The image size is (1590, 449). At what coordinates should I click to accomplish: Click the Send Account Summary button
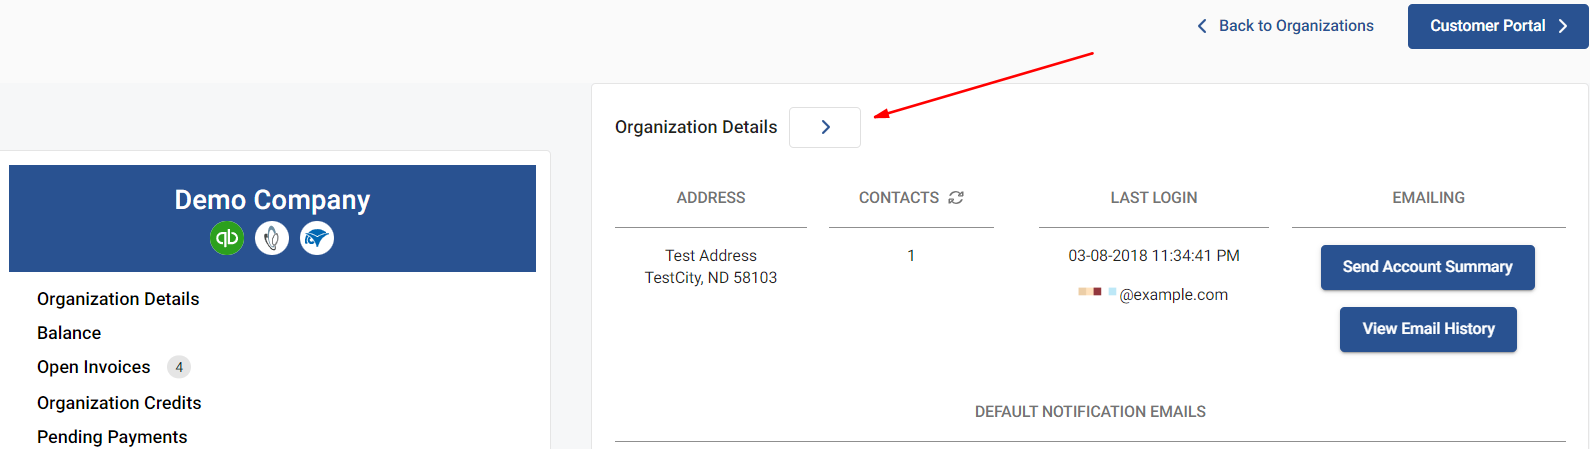(x=1428, y=267)
